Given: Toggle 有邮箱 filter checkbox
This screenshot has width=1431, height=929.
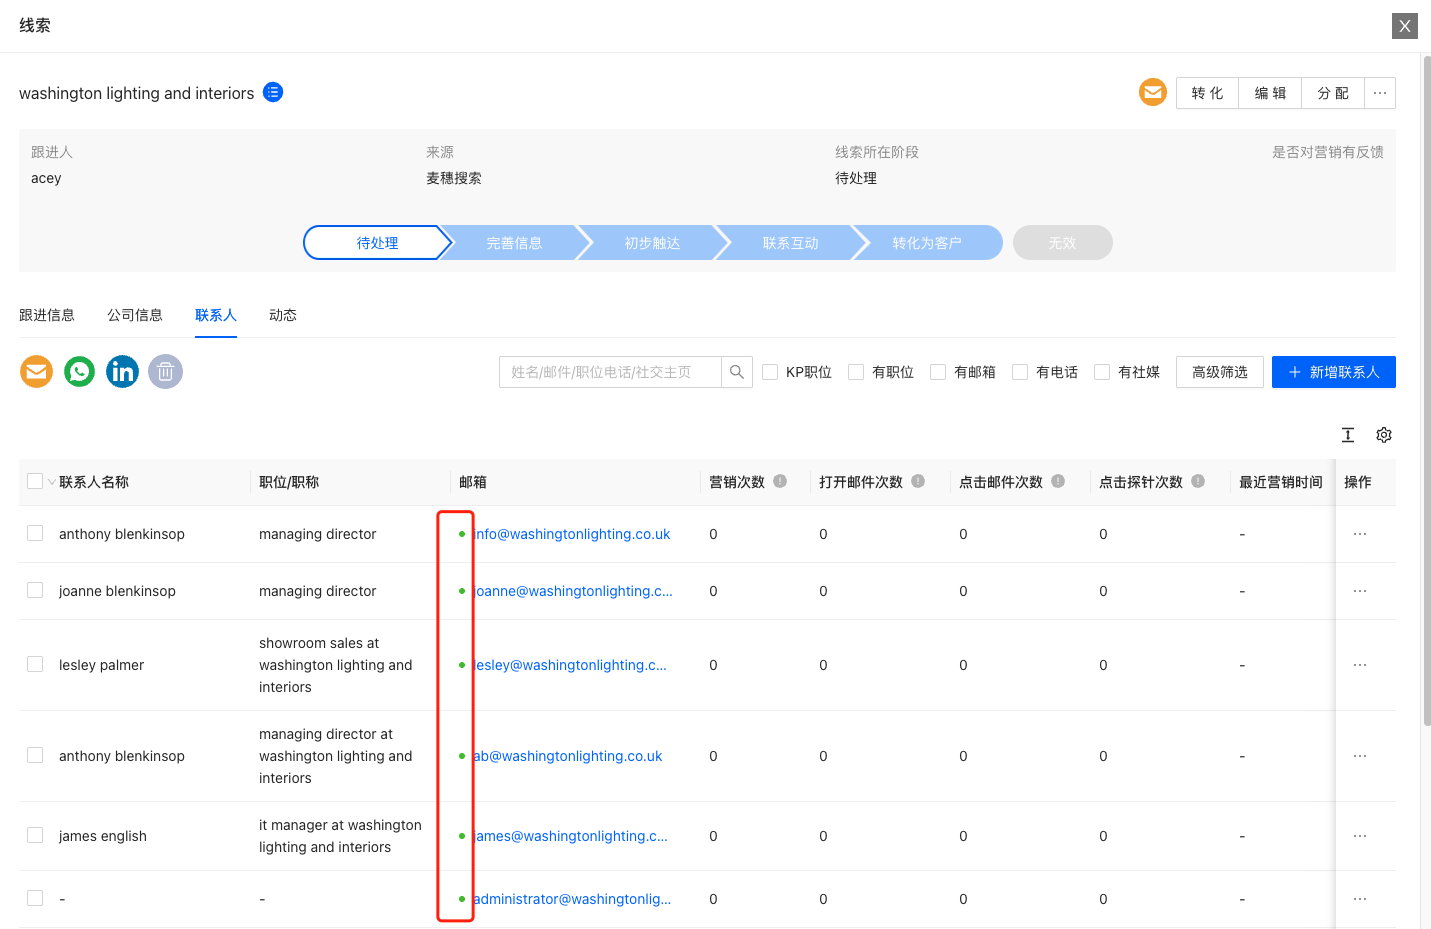Looking at the screenshot, I should pos(938,372).
